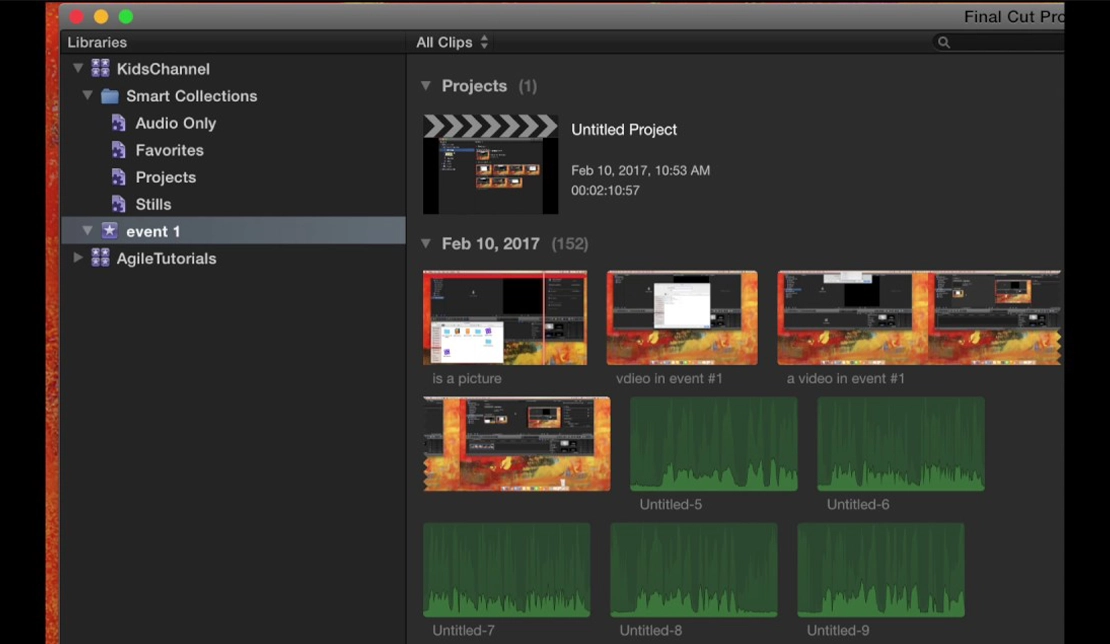
Task: Click the browser search field
Action: 1000,42
